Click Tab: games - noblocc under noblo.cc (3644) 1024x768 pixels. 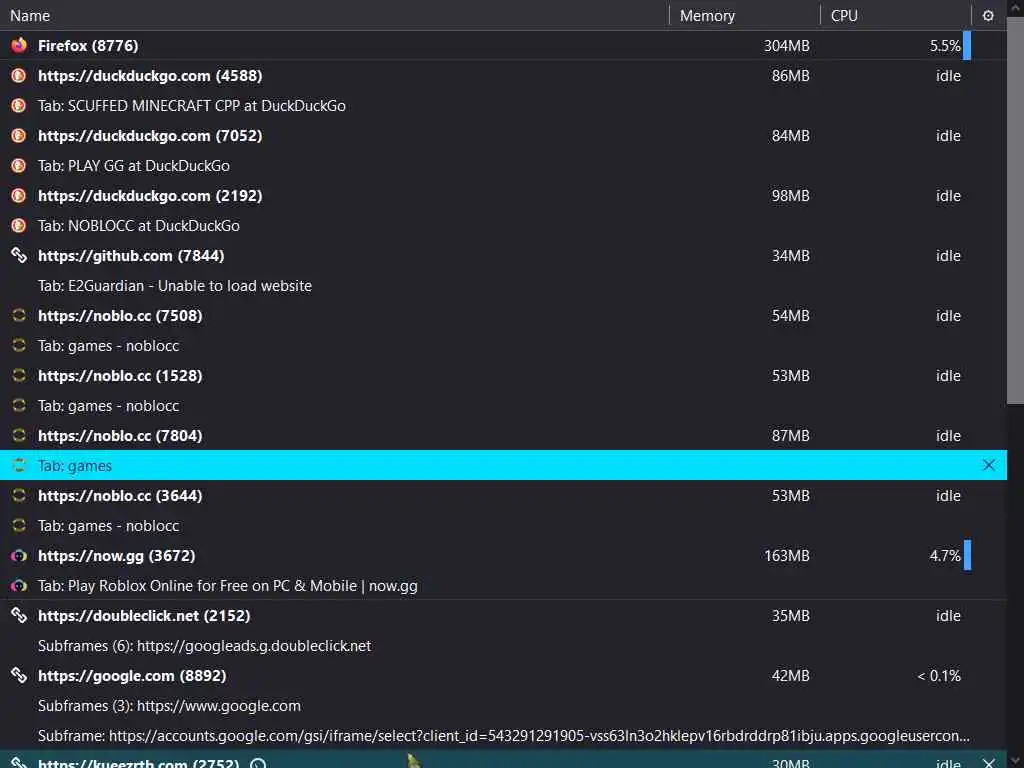click(504, 526)
